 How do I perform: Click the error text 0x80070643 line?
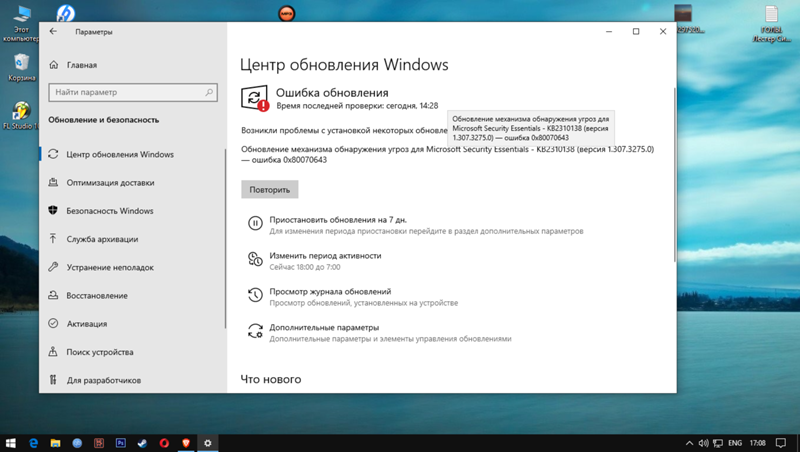(x=284, y=160)
